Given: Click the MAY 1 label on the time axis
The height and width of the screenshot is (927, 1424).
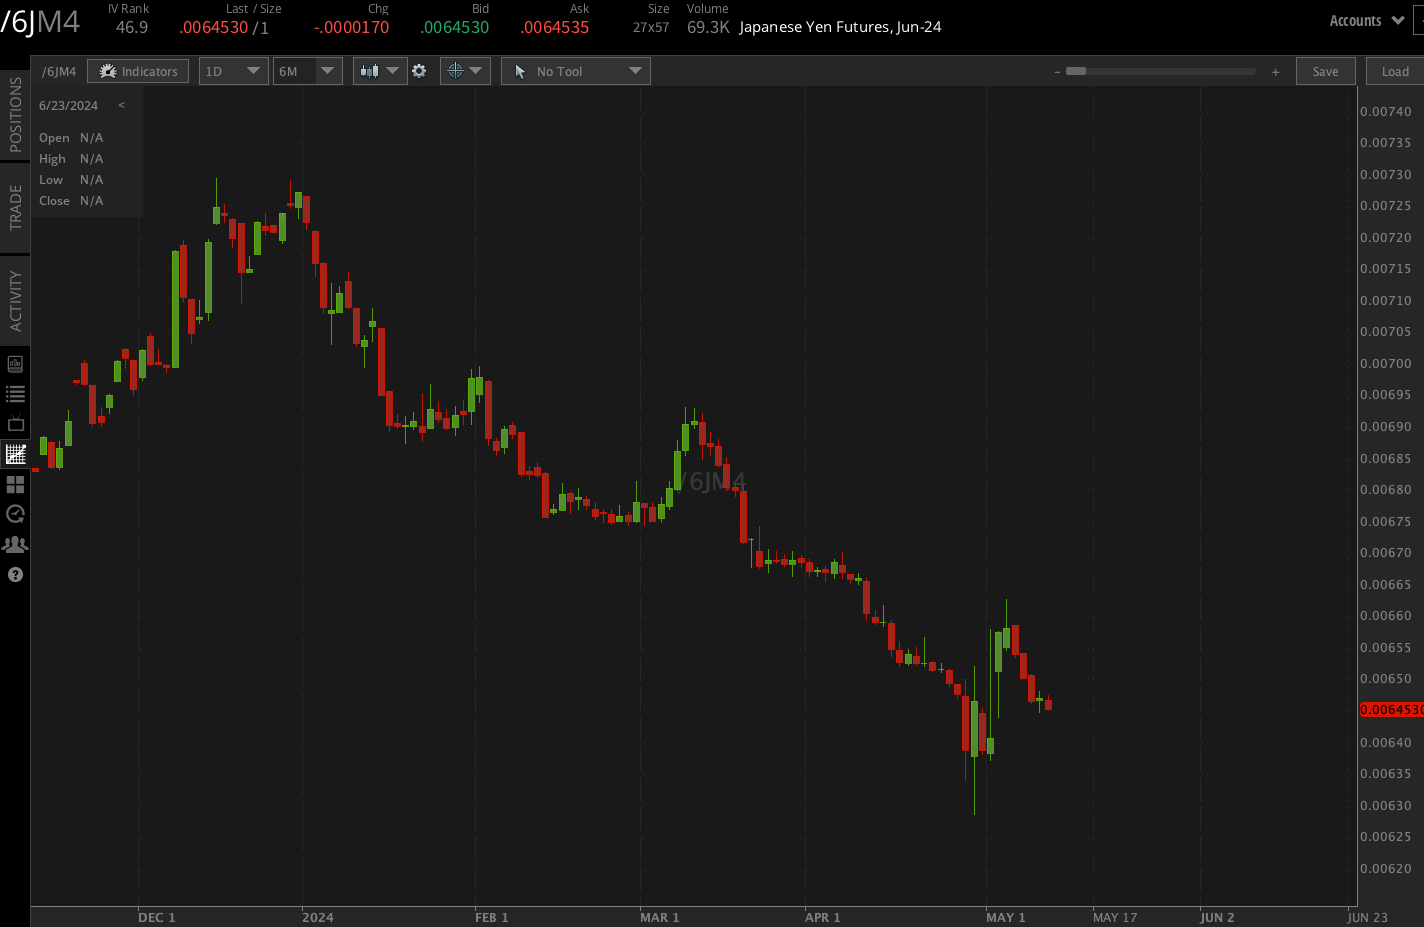Looking at the screenshot, I should click(1006, 917).
